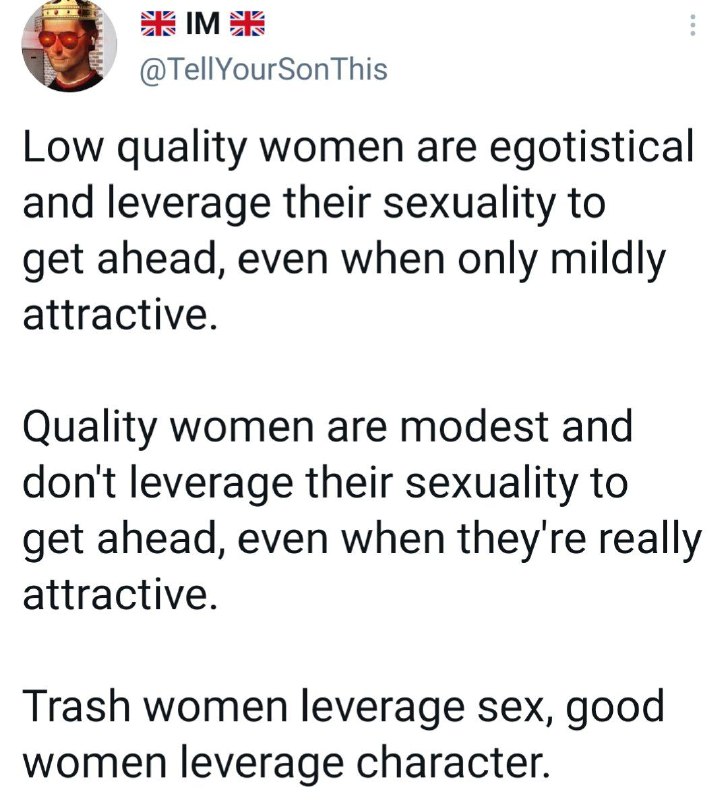Screen dimensions: 728x800
Task: Click the words "they're really" in the tweet
Action: [x=580, y=541]
